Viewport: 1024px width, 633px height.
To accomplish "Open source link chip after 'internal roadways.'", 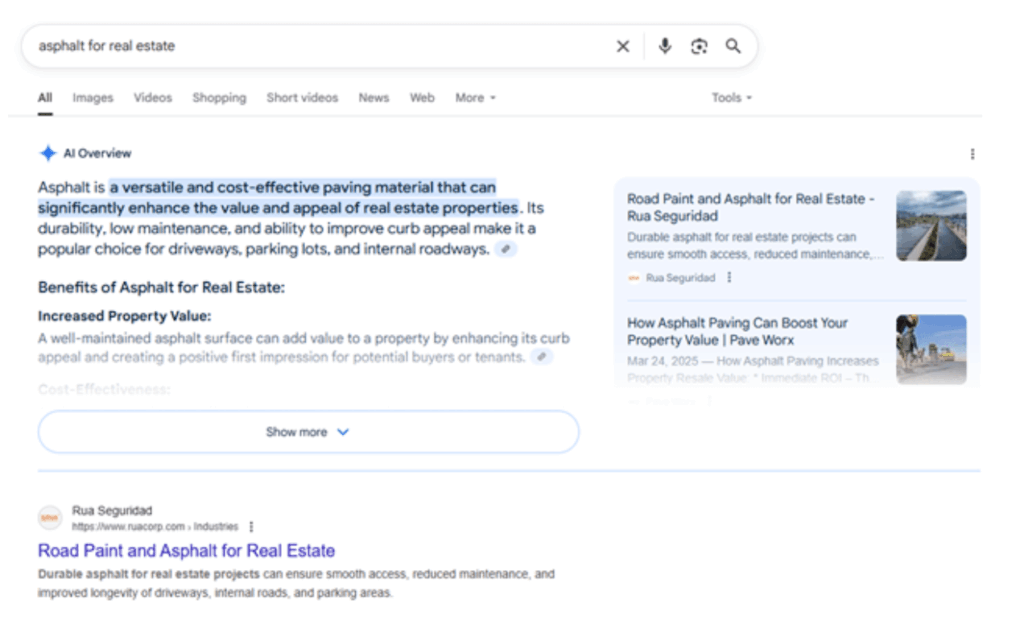I will click(x=505, y=249).
